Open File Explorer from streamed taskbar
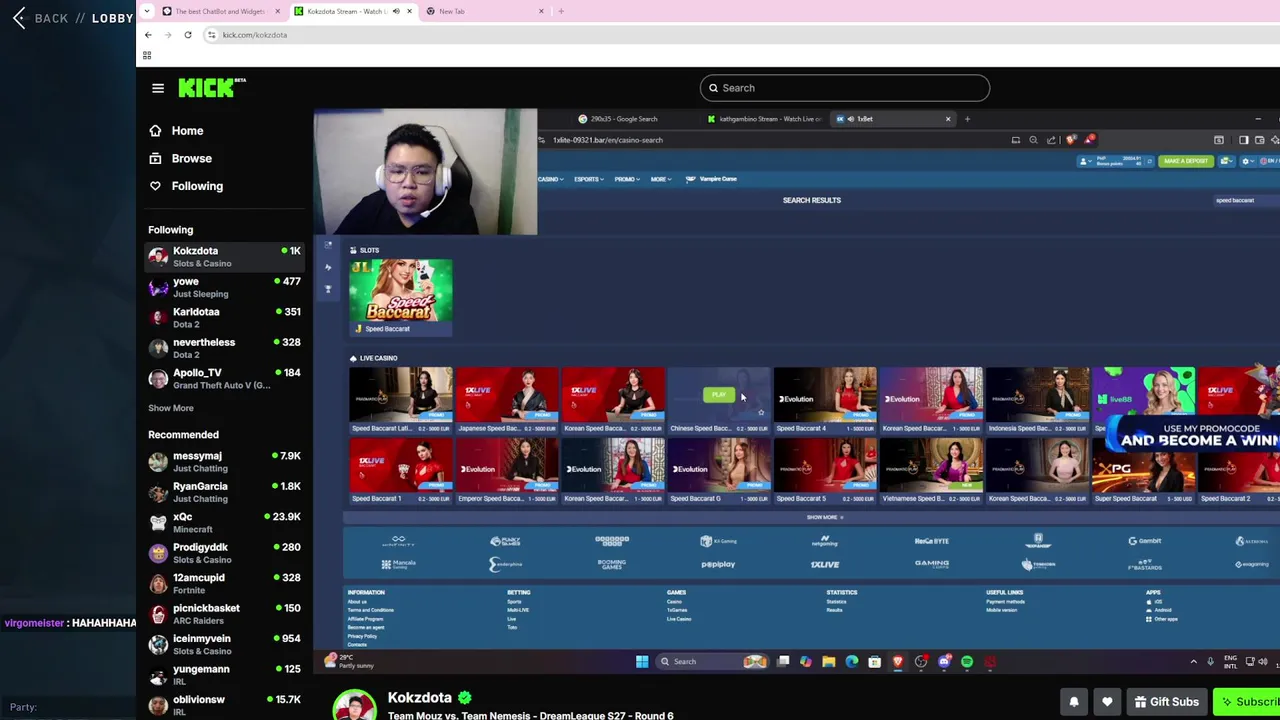Viewport: 1280px width, 720px height. [829, 661]
